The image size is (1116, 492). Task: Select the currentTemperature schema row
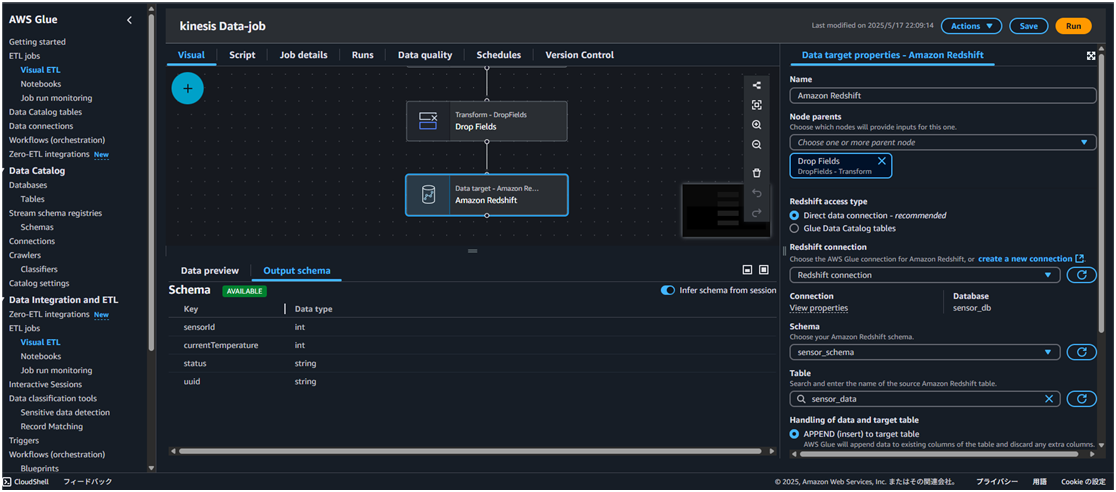pos(471,345)
